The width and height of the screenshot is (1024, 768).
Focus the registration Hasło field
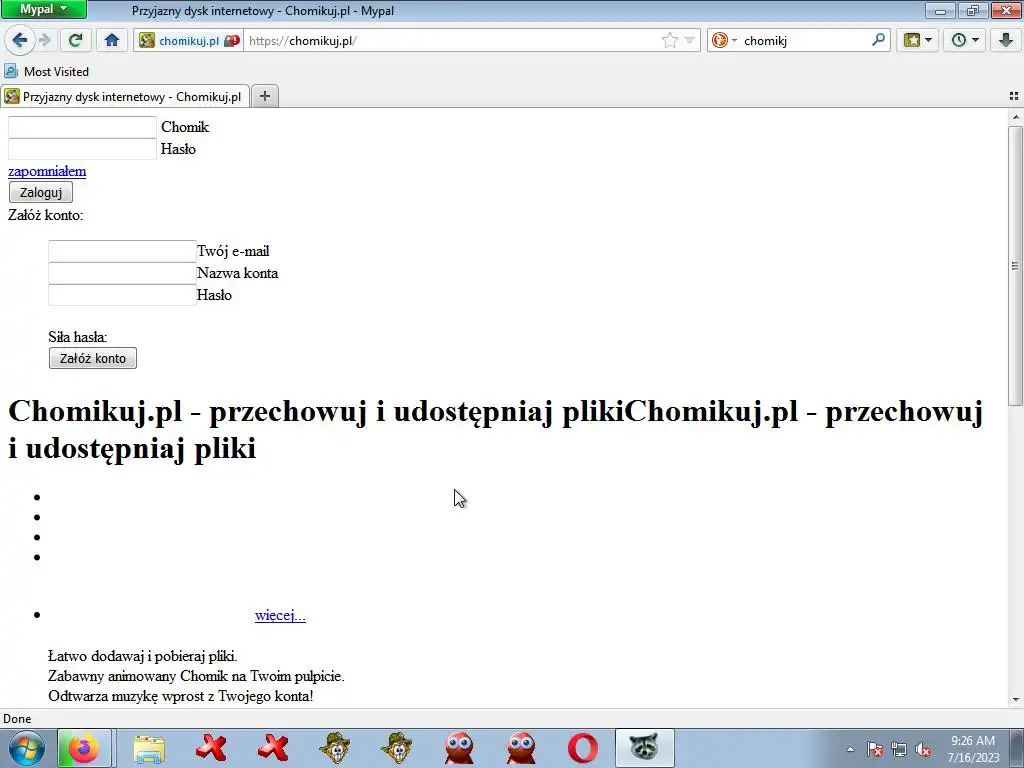pos(123,295)
